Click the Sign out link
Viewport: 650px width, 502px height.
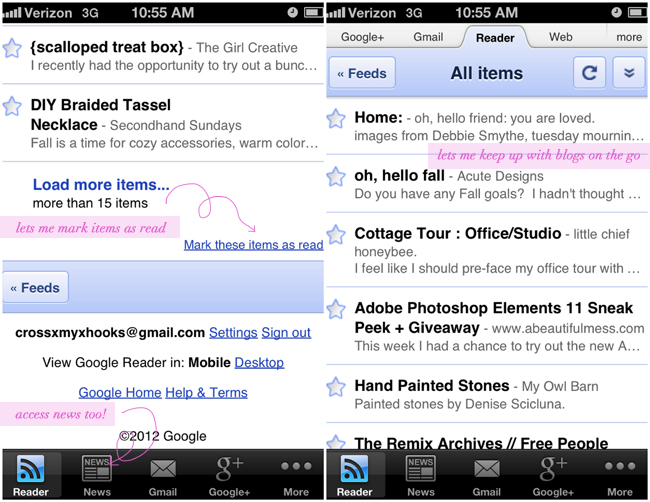[286, 332]
